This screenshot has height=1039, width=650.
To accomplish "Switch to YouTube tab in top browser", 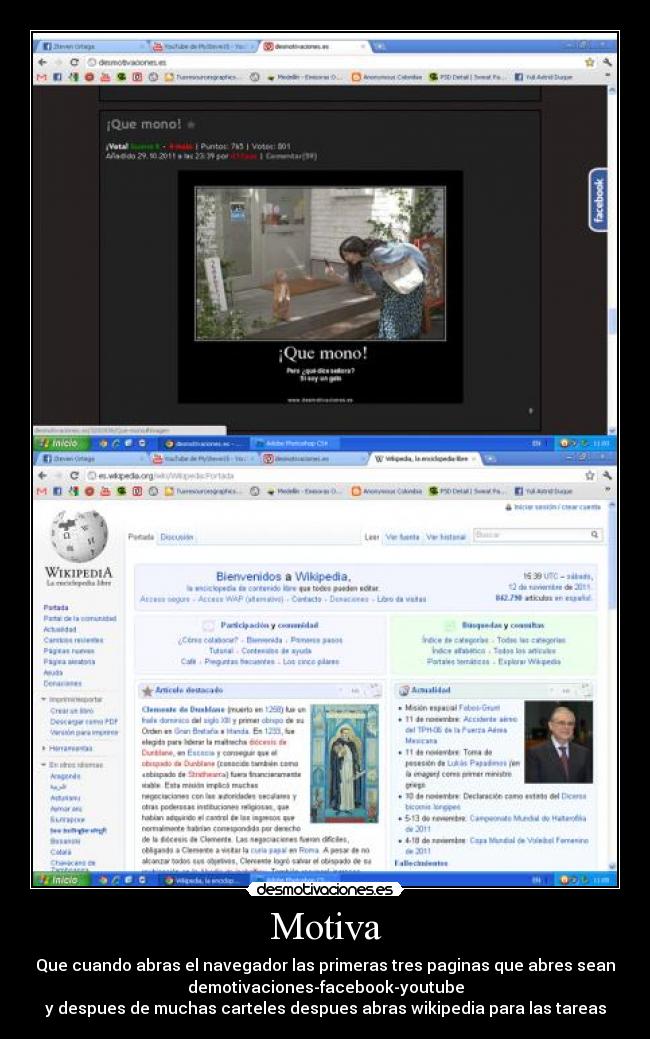I will tap(202, 46).
